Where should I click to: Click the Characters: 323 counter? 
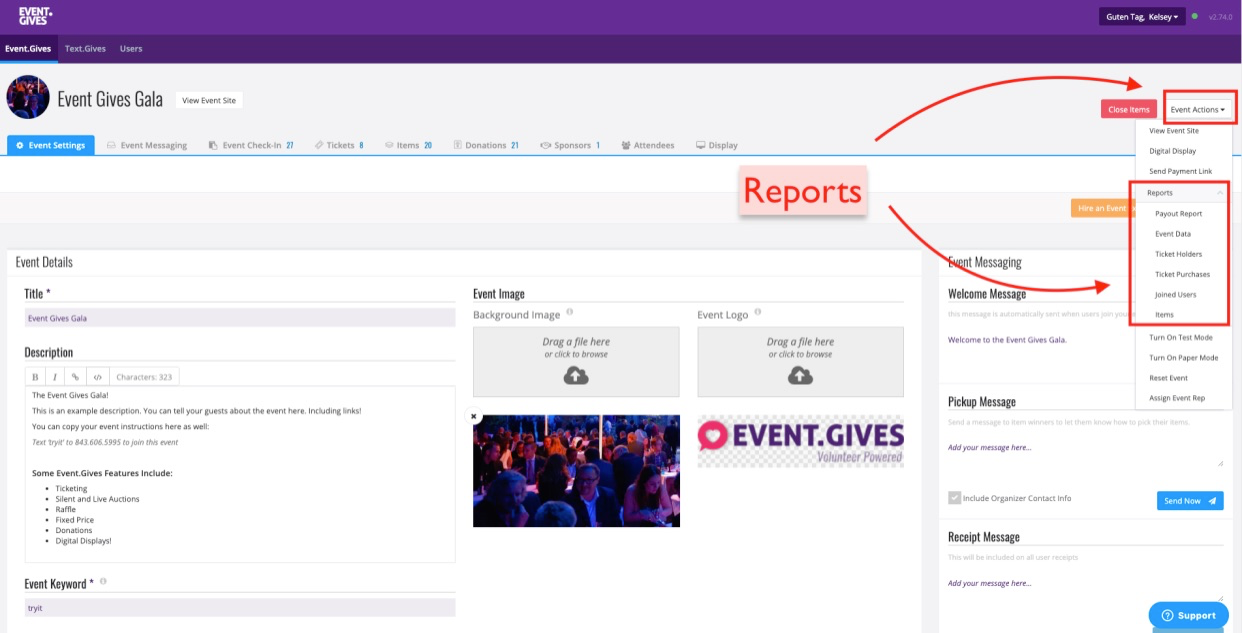(x=144, y=377)
